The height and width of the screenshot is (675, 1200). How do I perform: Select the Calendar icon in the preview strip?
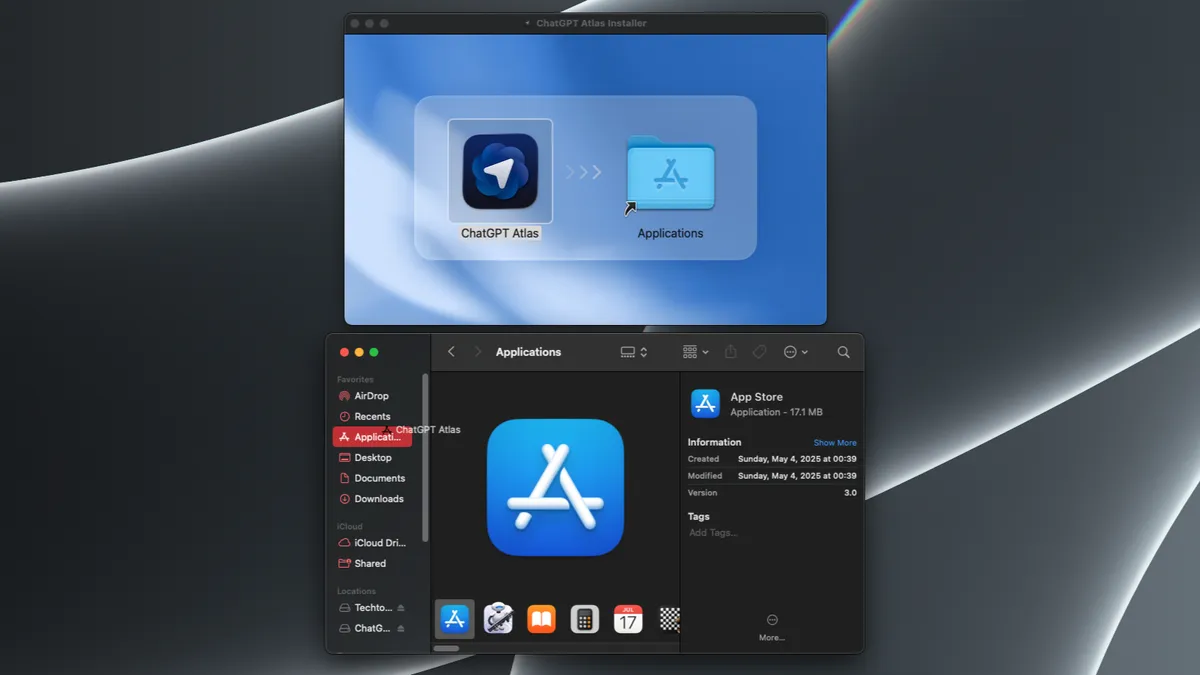(627, 619)
